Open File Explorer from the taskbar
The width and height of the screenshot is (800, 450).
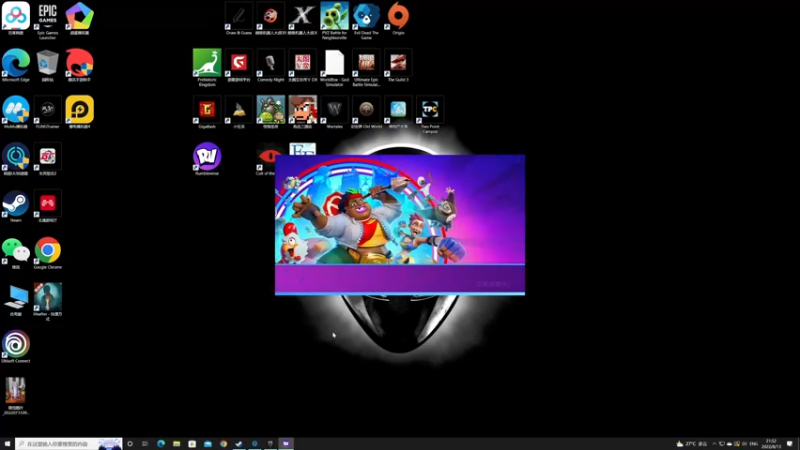point(177,443)
